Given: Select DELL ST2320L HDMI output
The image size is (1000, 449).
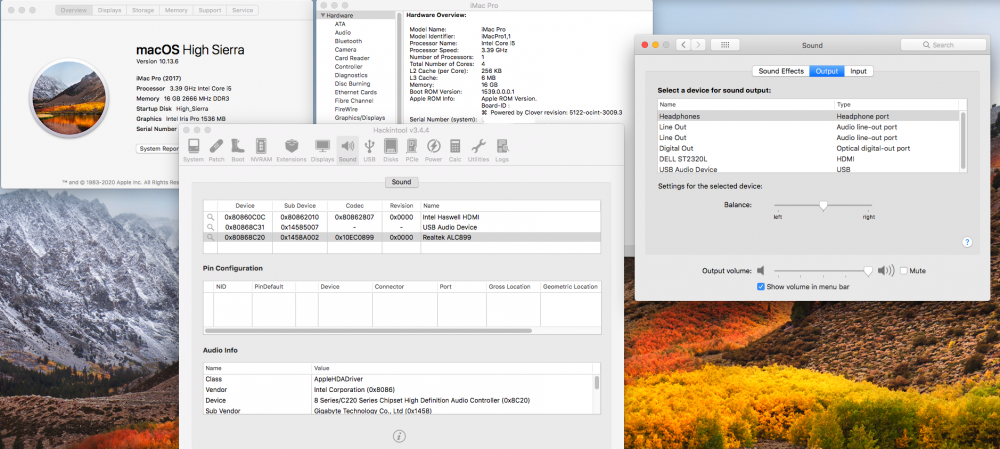Looking at the screenshot, I should click(x=808, y=159).
